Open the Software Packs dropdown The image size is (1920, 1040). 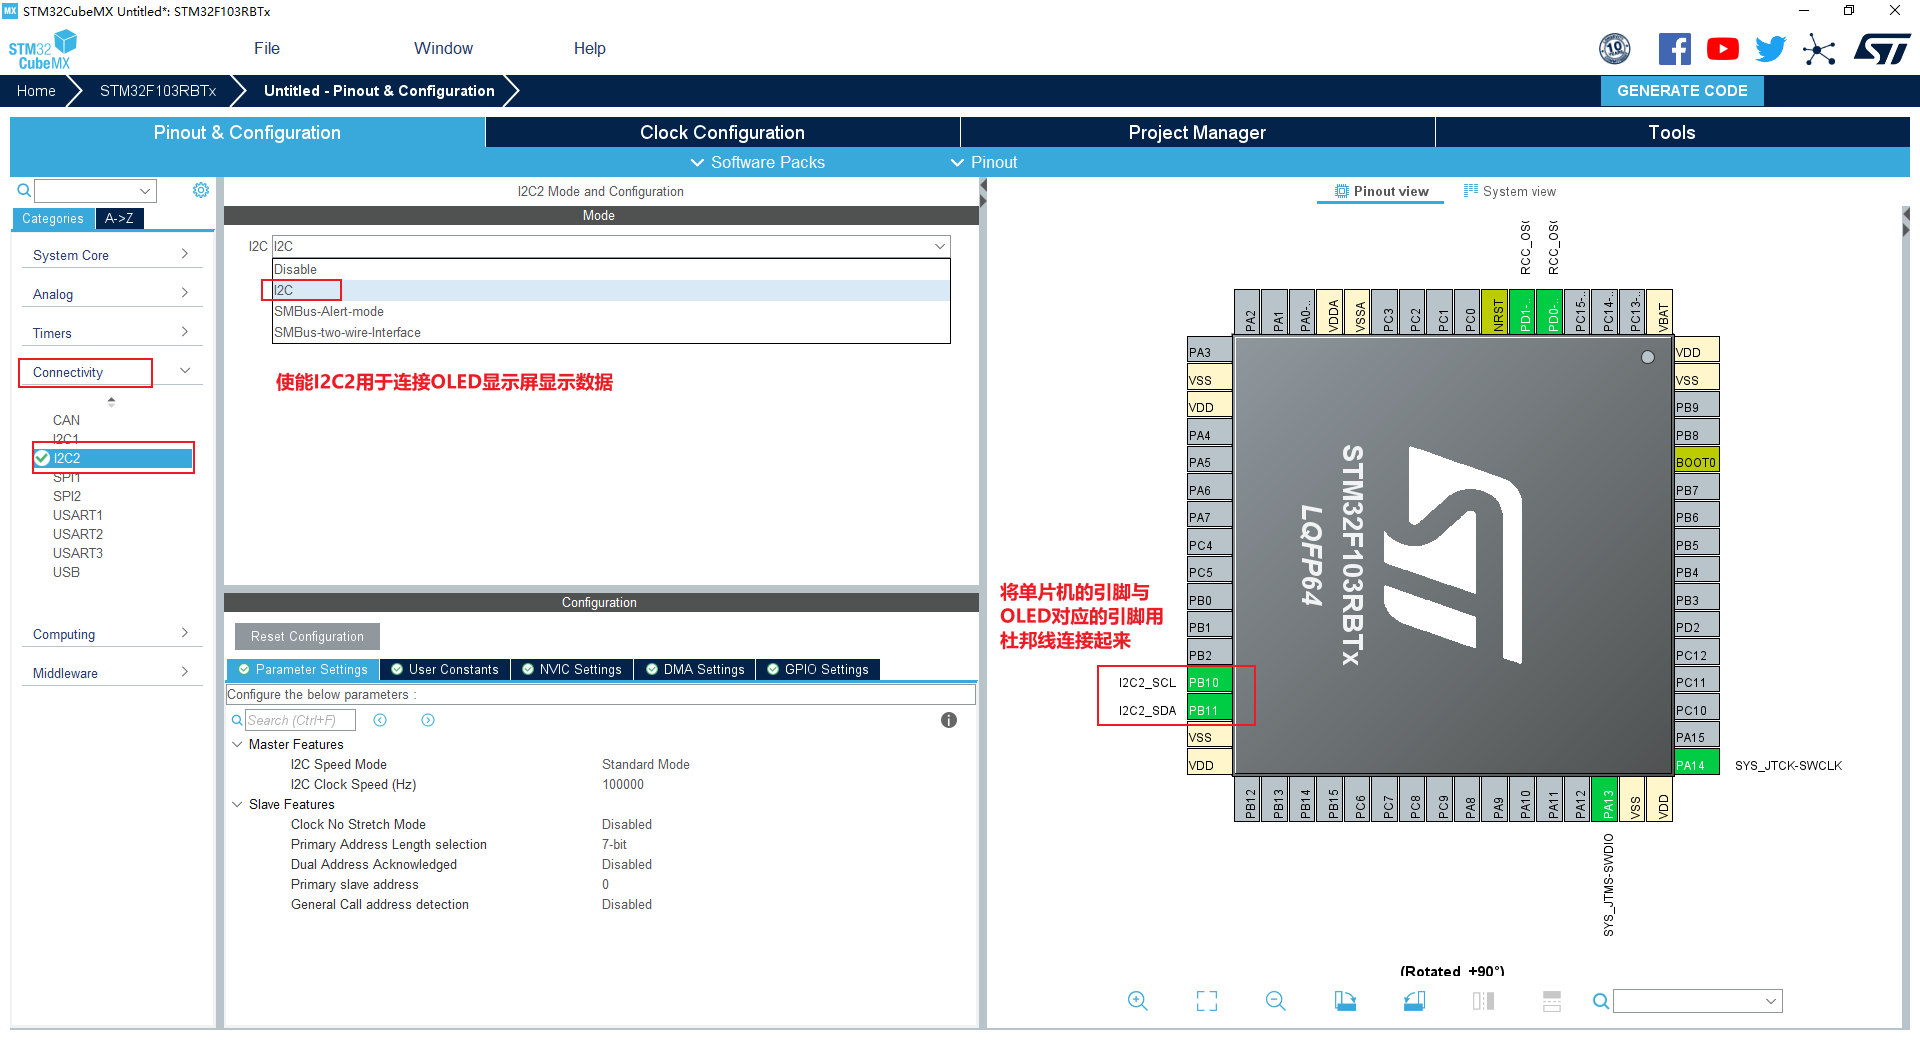point(758,162)
